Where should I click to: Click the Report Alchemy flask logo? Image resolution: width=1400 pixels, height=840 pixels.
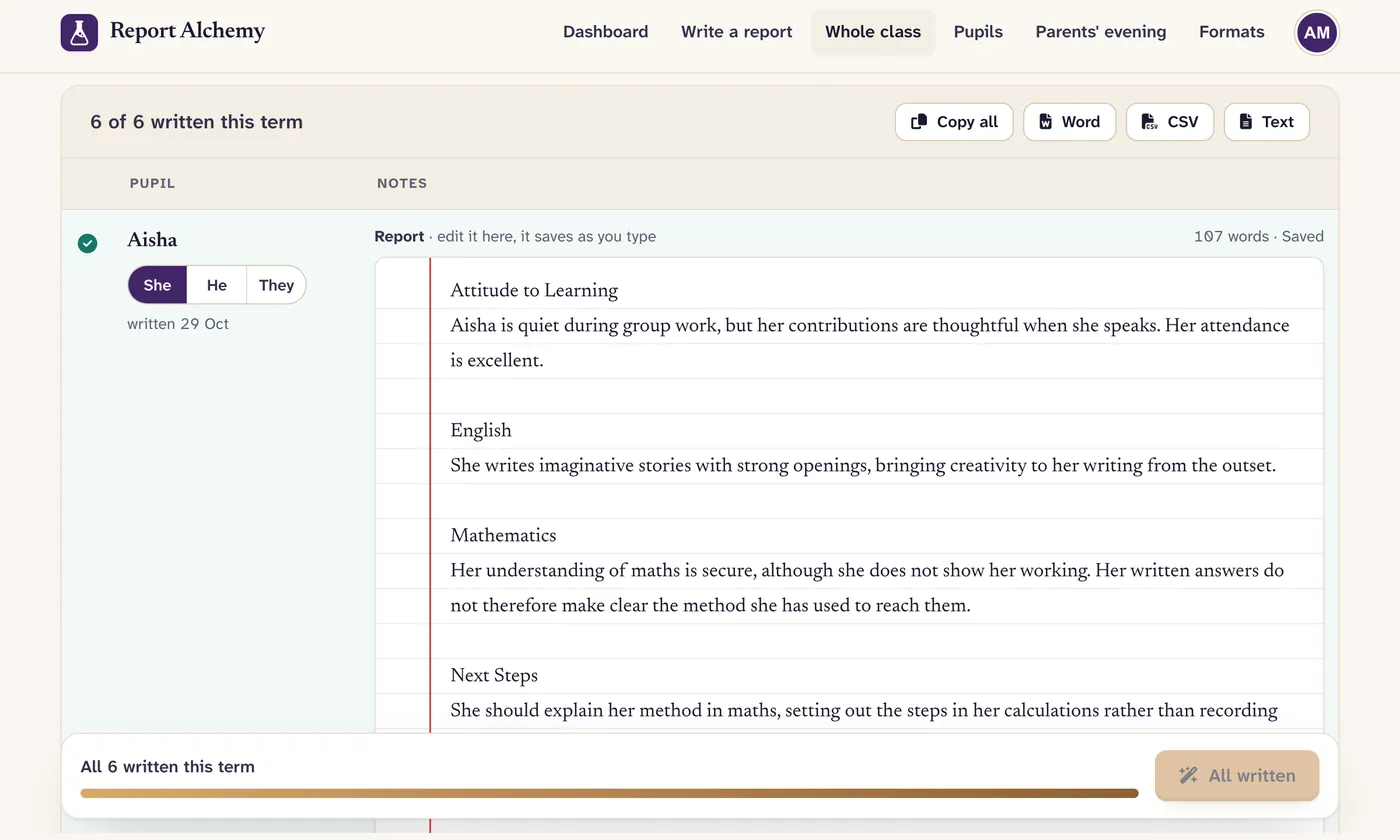tap(79, 32)
